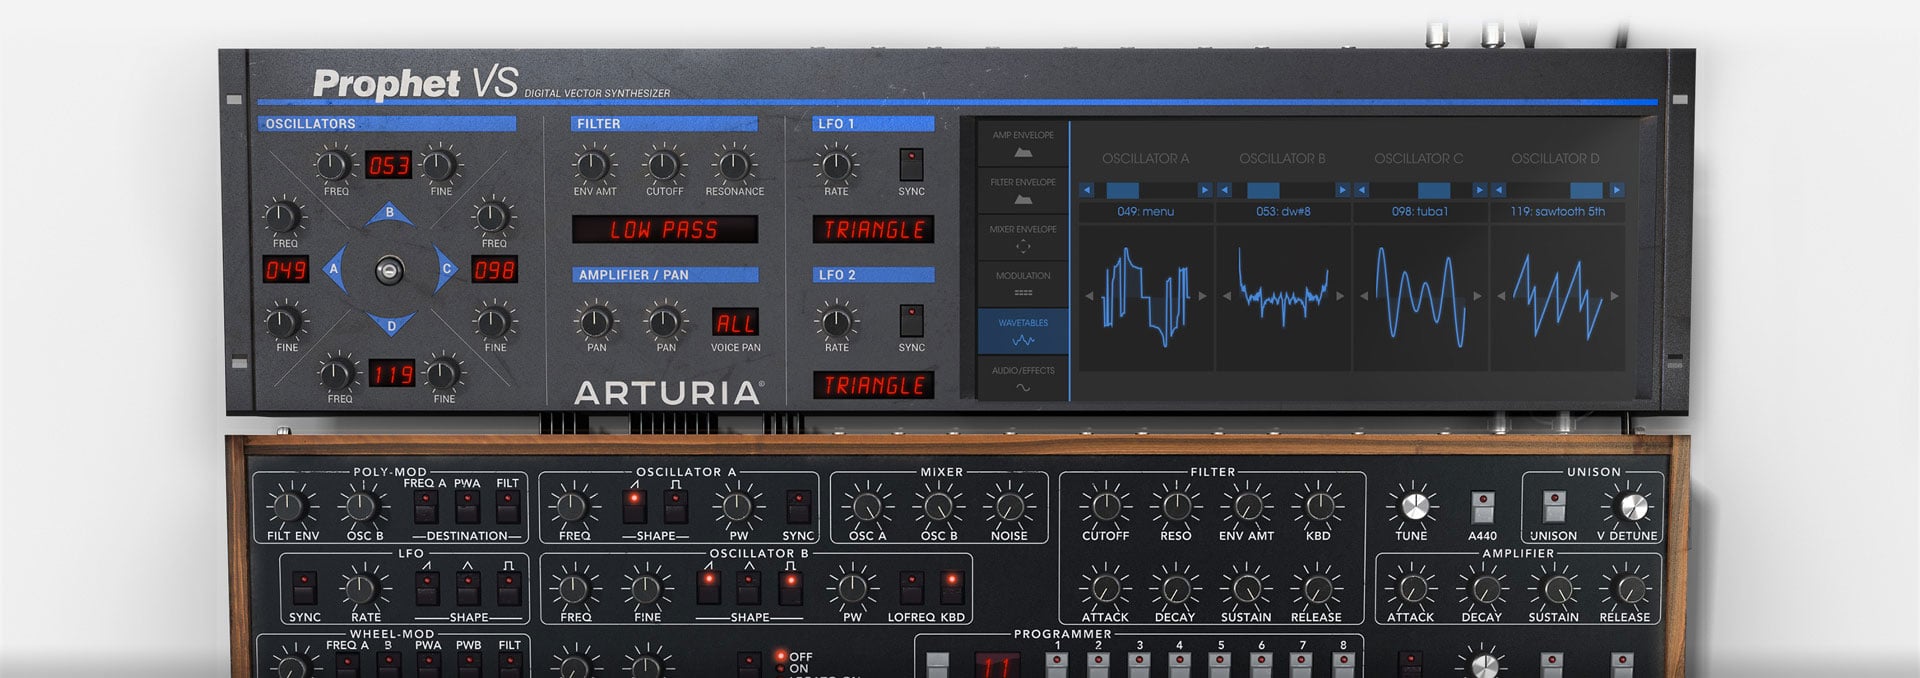The height and width of the screenshot is (678, 1920).
Task: Open the Amp Envelope tab
Action: [1023, 143]
